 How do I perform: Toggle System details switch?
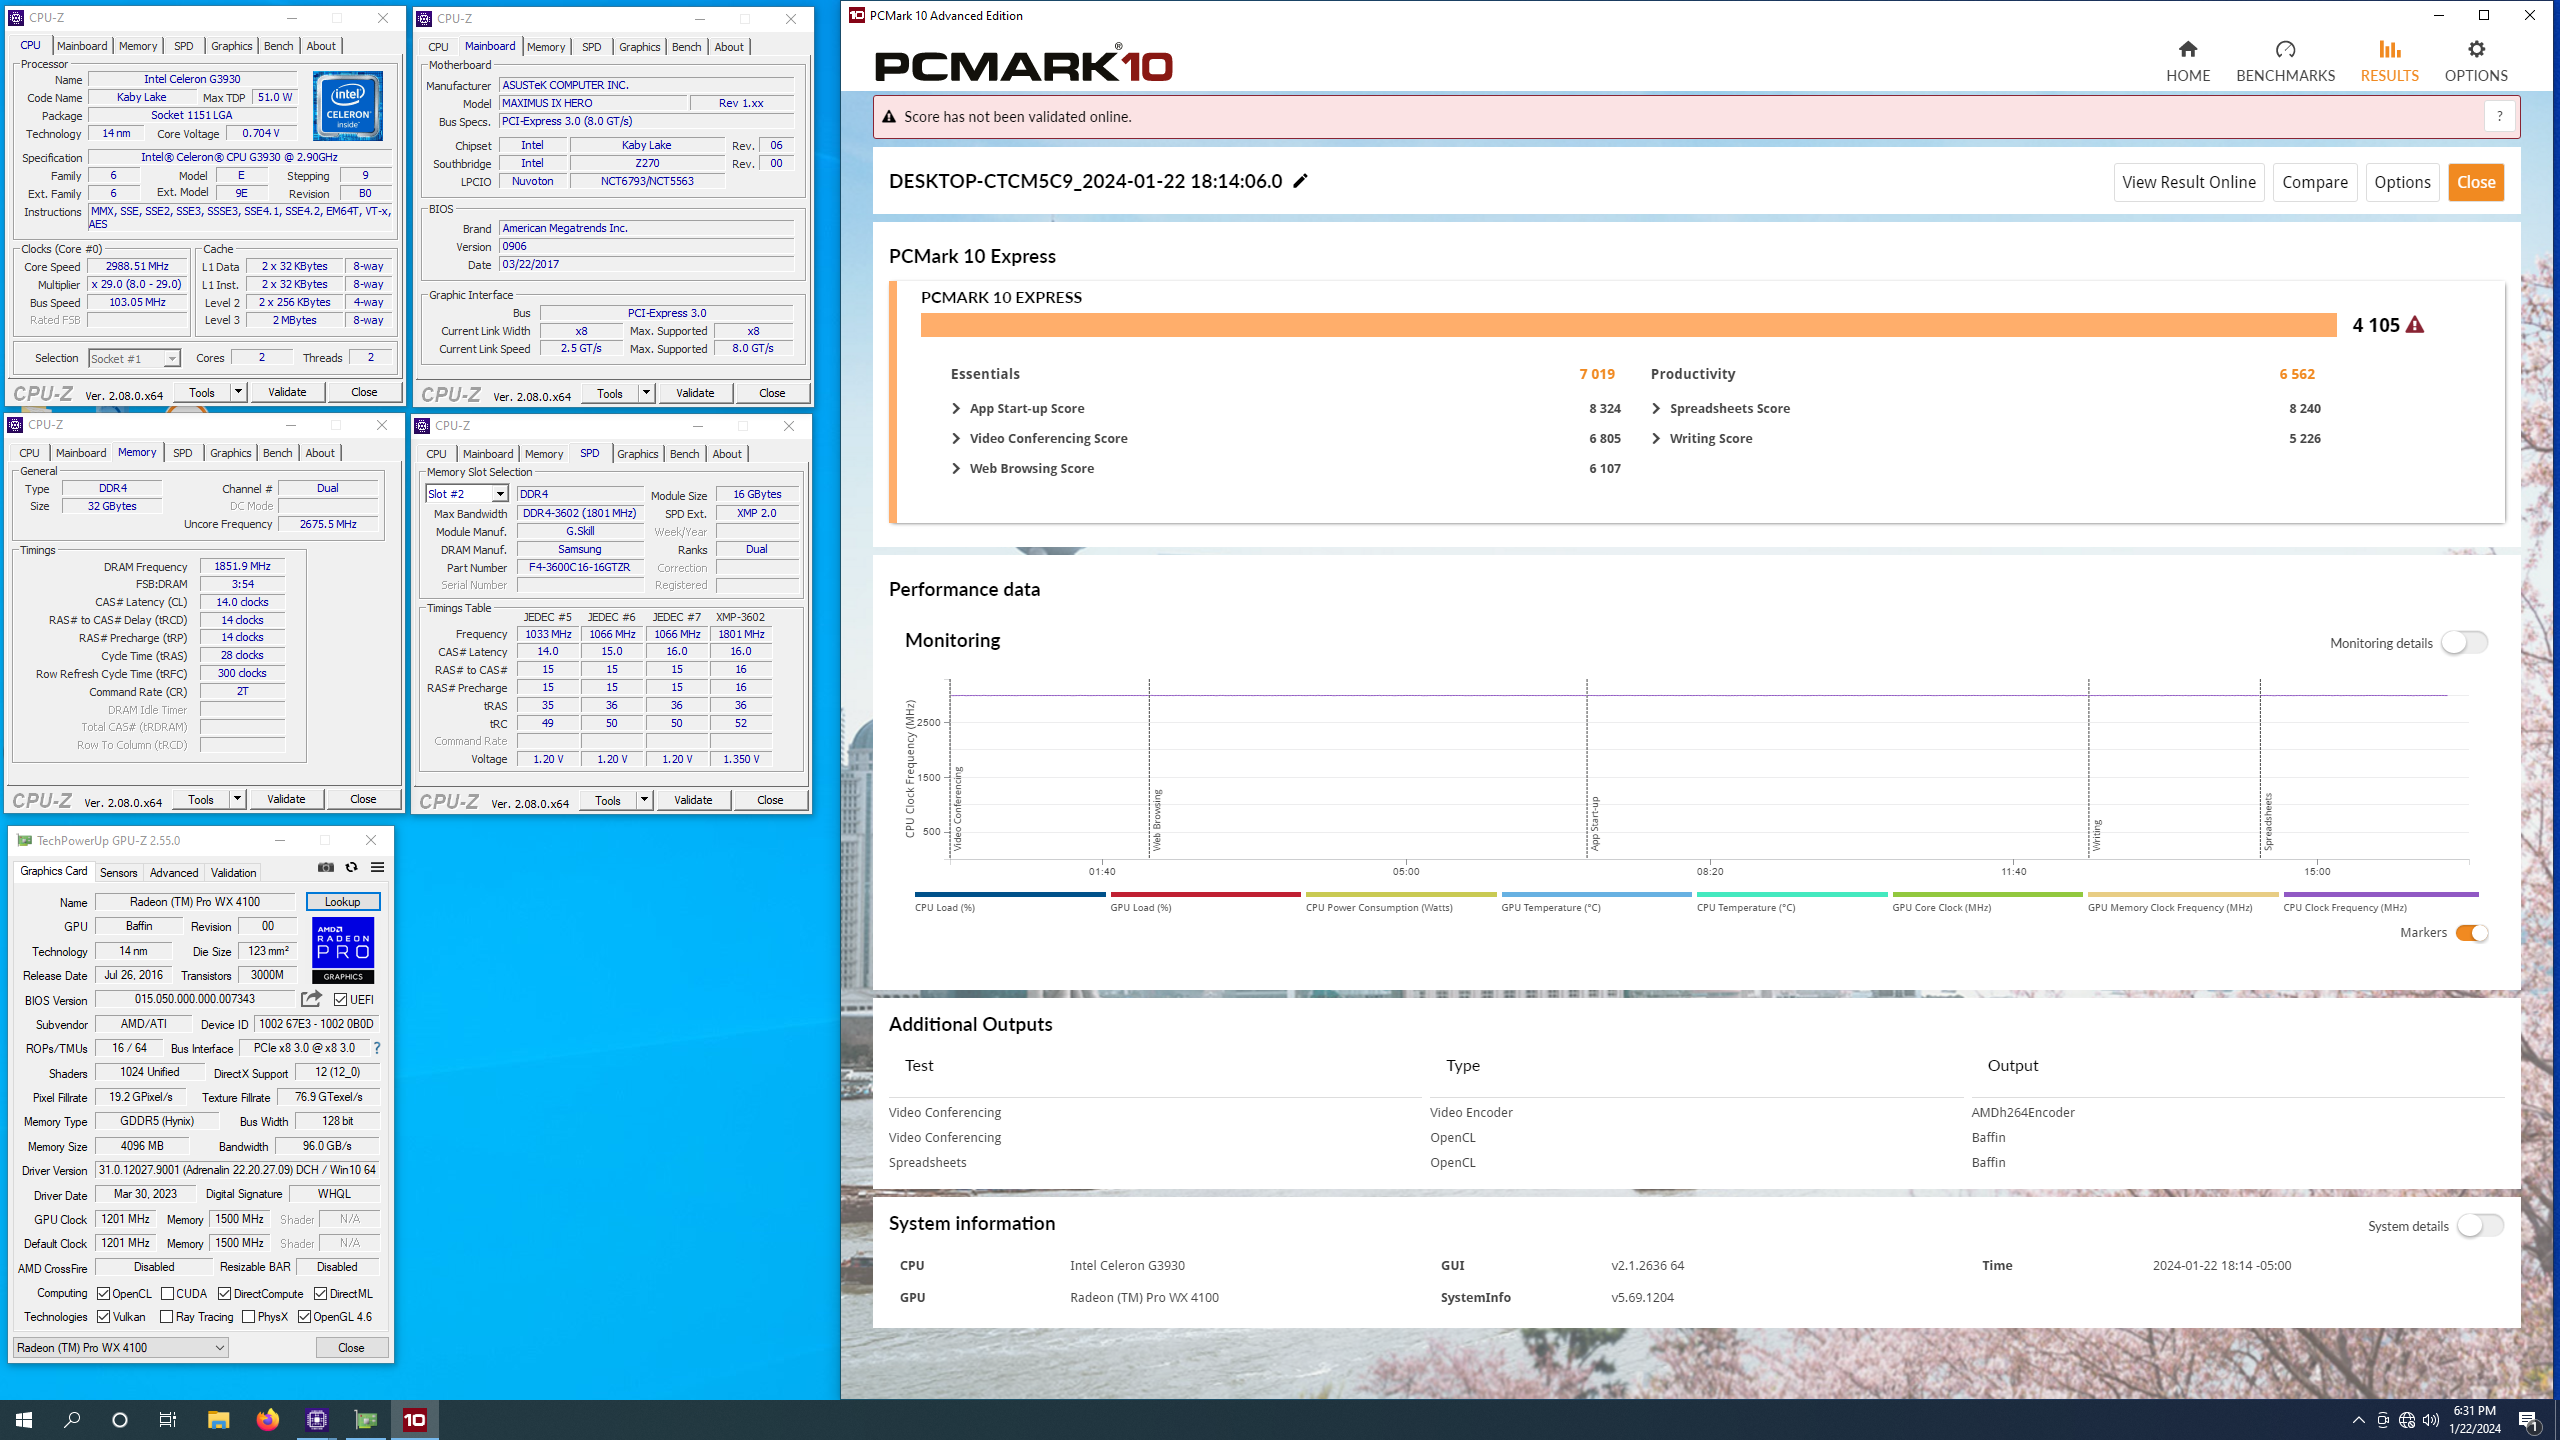2481,1226
